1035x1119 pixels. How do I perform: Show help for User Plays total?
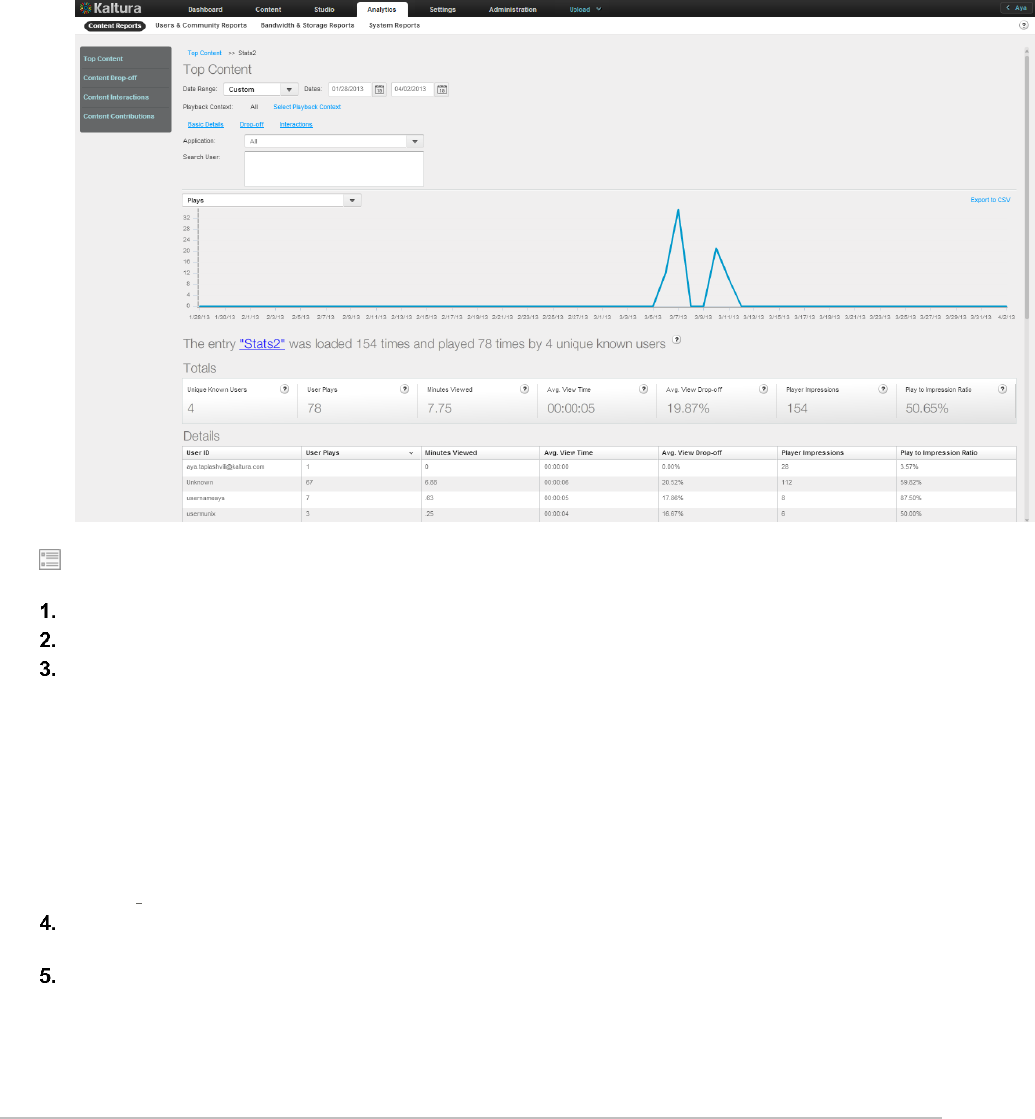coord(405,389)
